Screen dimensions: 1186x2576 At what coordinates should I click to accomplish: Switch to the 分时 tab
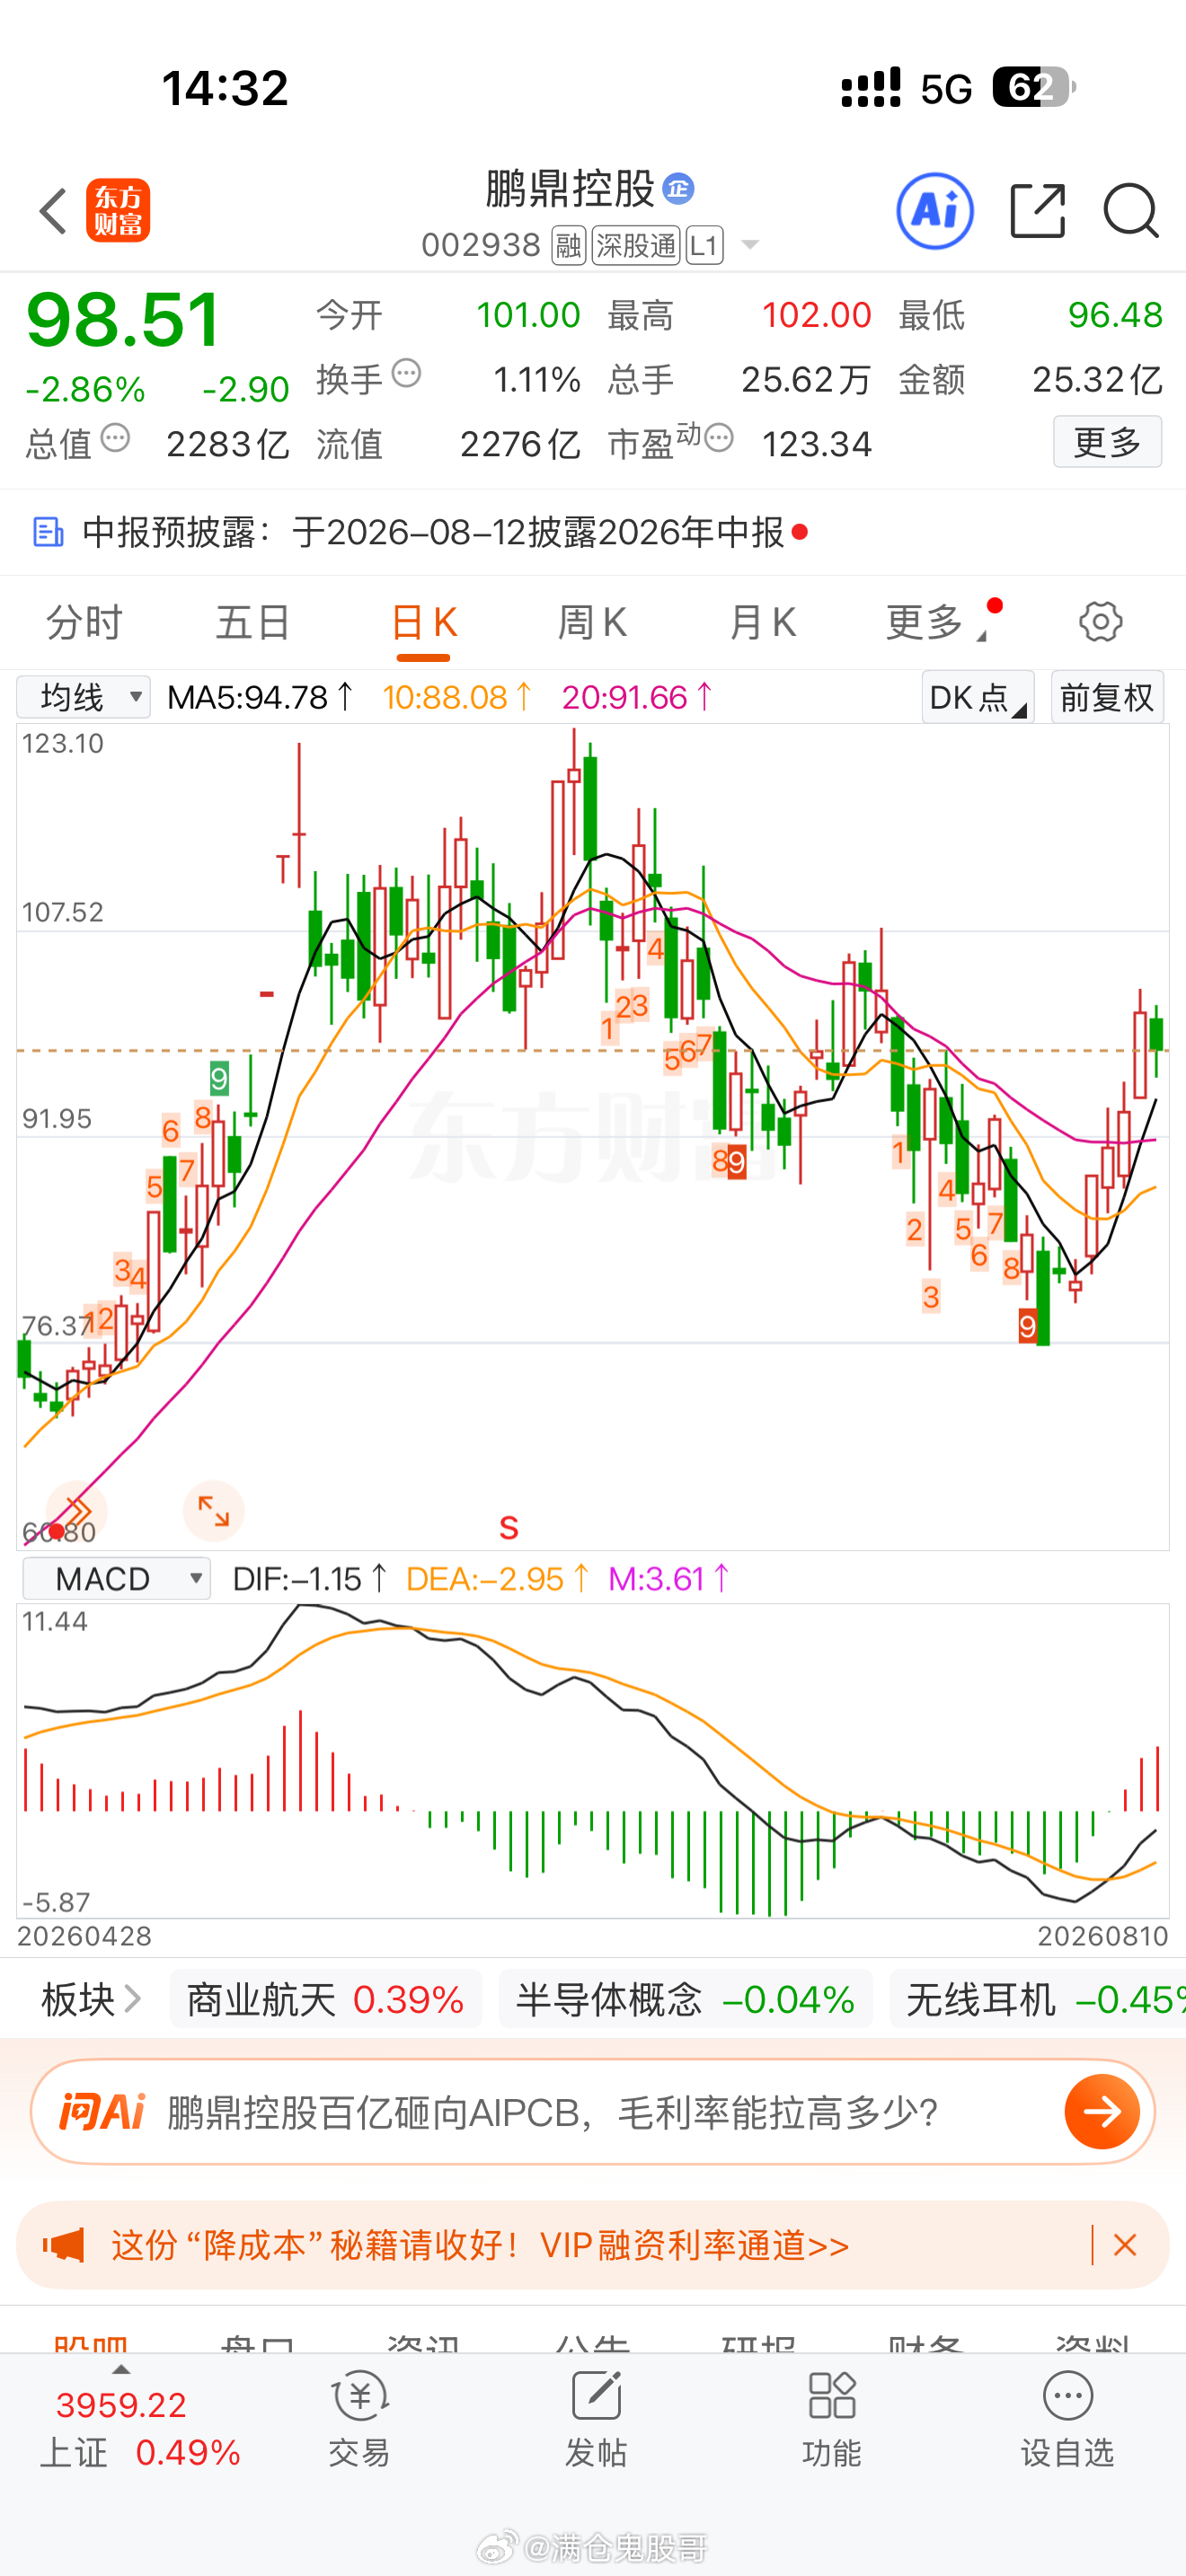click(84, 622)
